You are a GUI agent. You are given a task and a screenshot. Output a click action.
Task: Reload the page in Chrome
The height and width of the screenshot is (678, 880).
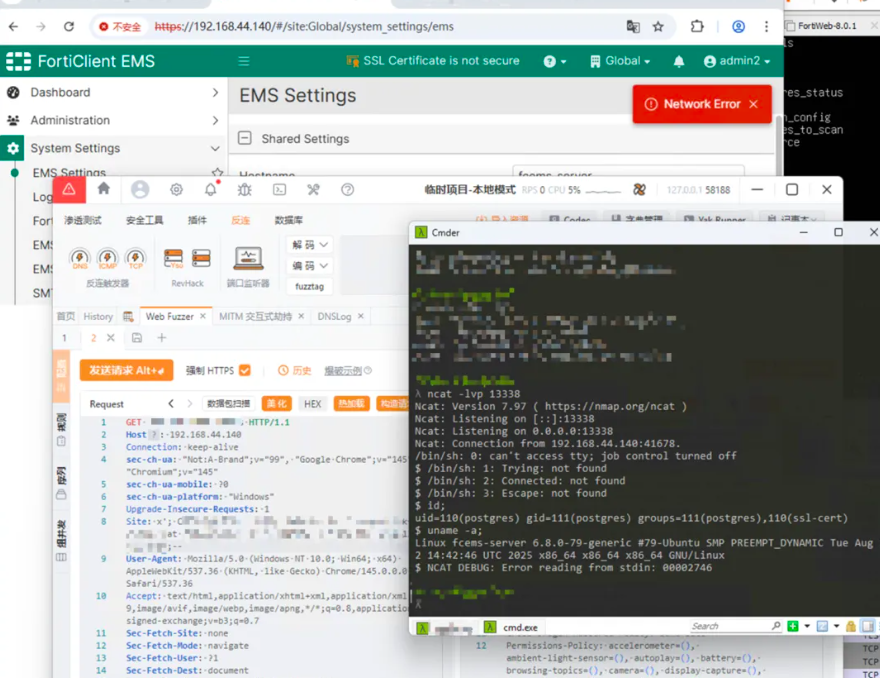pos(68,26)
